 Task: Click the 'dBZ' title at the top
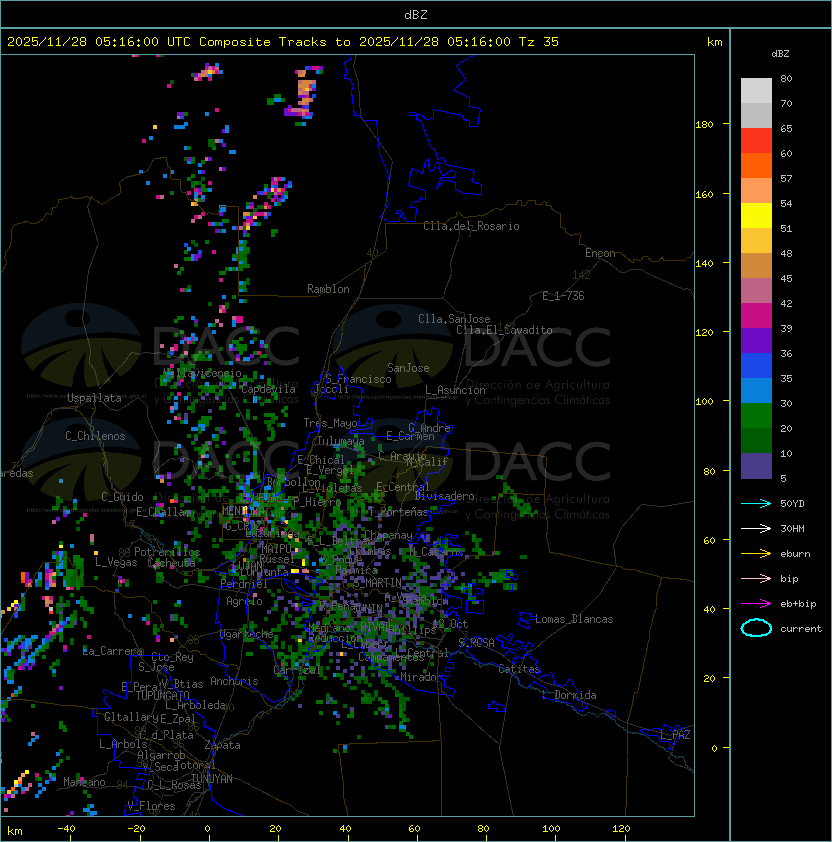[416, 14]
